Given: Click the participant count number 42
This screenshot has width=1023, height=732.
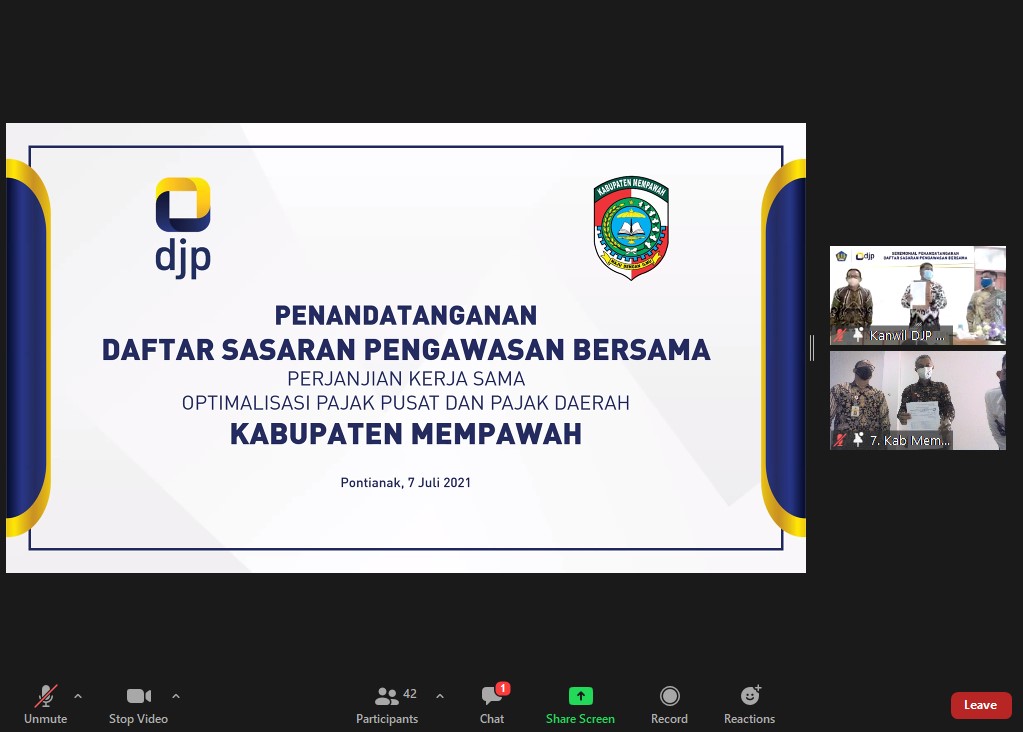Looking at the screenshot, I should (410, 693).
